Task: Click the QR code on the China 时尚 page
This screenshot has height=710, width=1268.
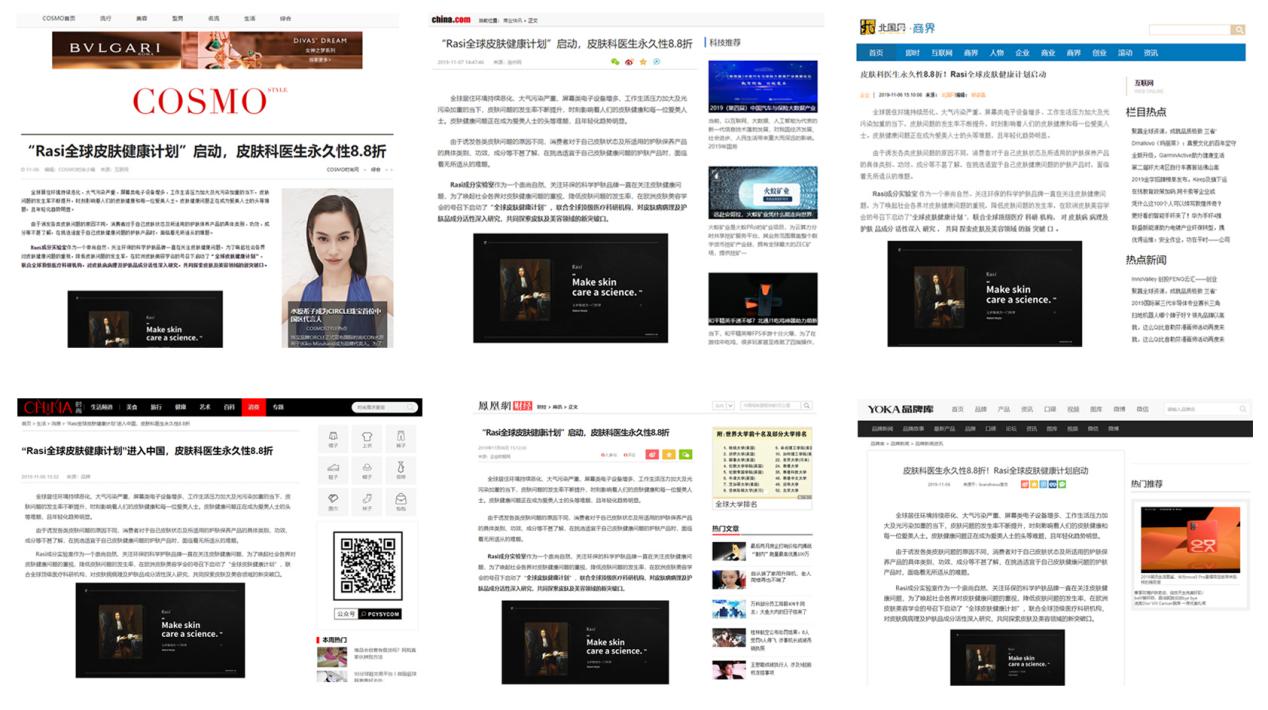Action: tap(368, 565)
